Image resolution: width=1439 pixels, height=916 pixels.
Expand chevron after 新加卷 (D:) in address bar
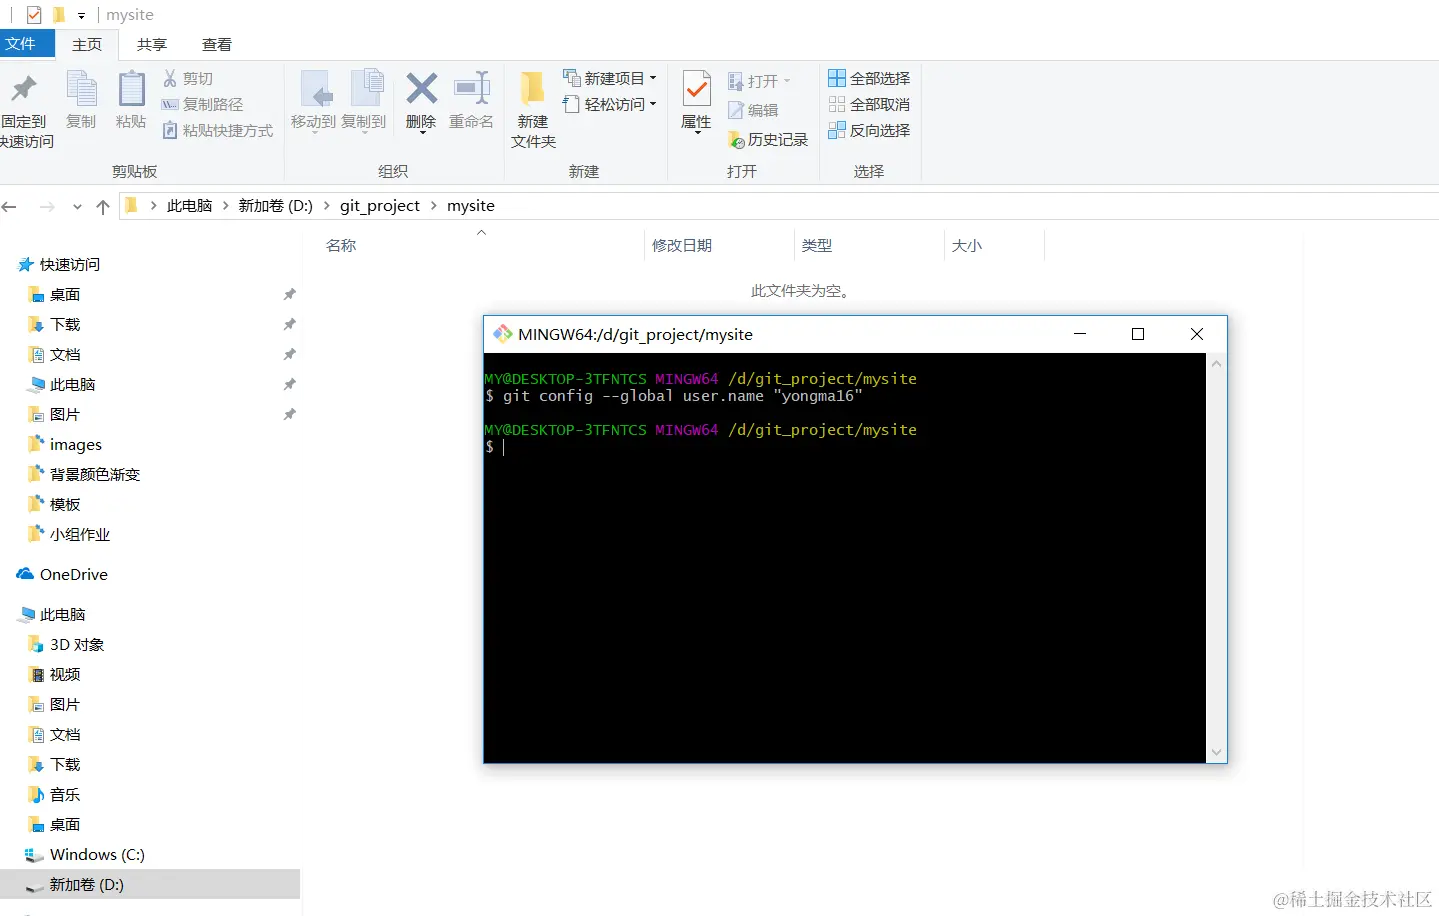coord(326,206)
